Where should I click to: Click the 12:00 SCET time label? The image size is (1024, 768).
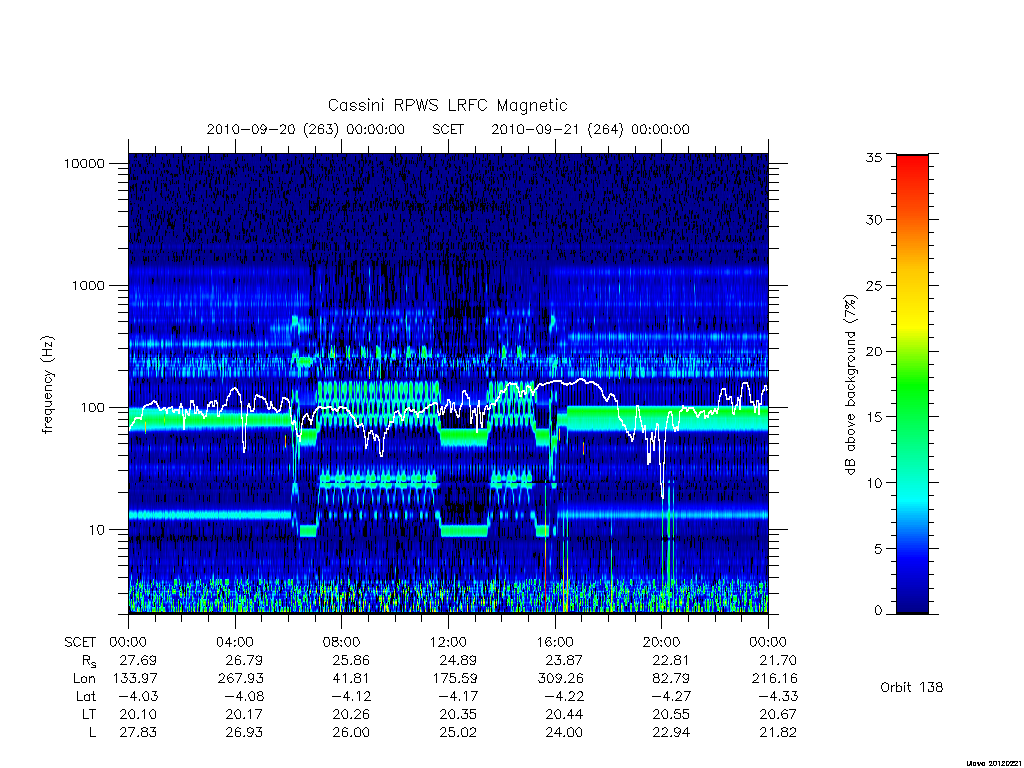point(448,642)
